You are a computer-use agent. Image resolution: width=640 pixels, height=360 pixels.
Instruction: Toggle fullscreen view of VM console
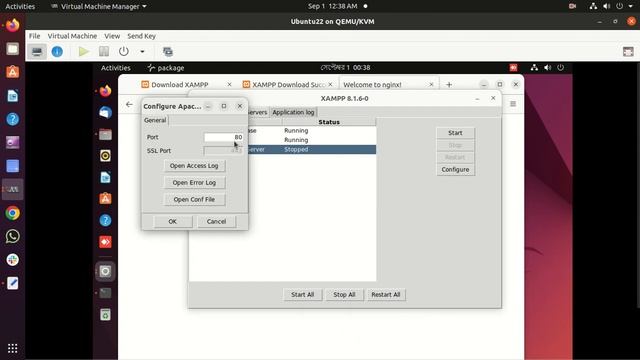tap(628, 52)
